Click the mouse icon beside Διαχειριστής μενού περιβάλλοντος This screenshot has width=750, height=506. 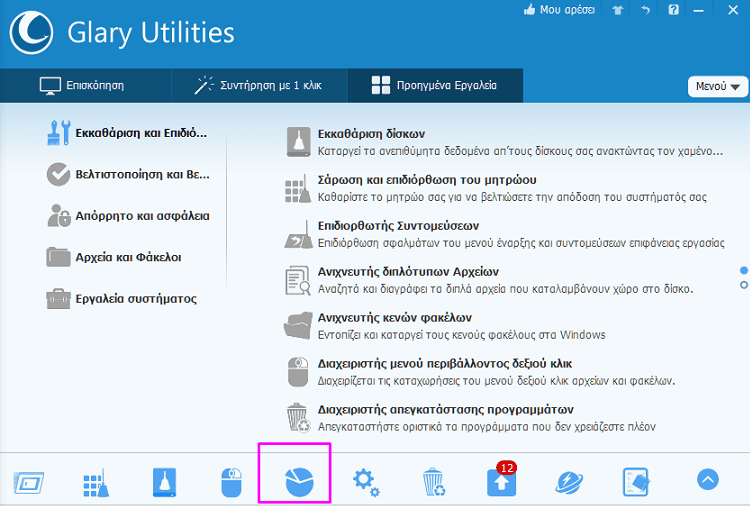click(x=298, y=372)
